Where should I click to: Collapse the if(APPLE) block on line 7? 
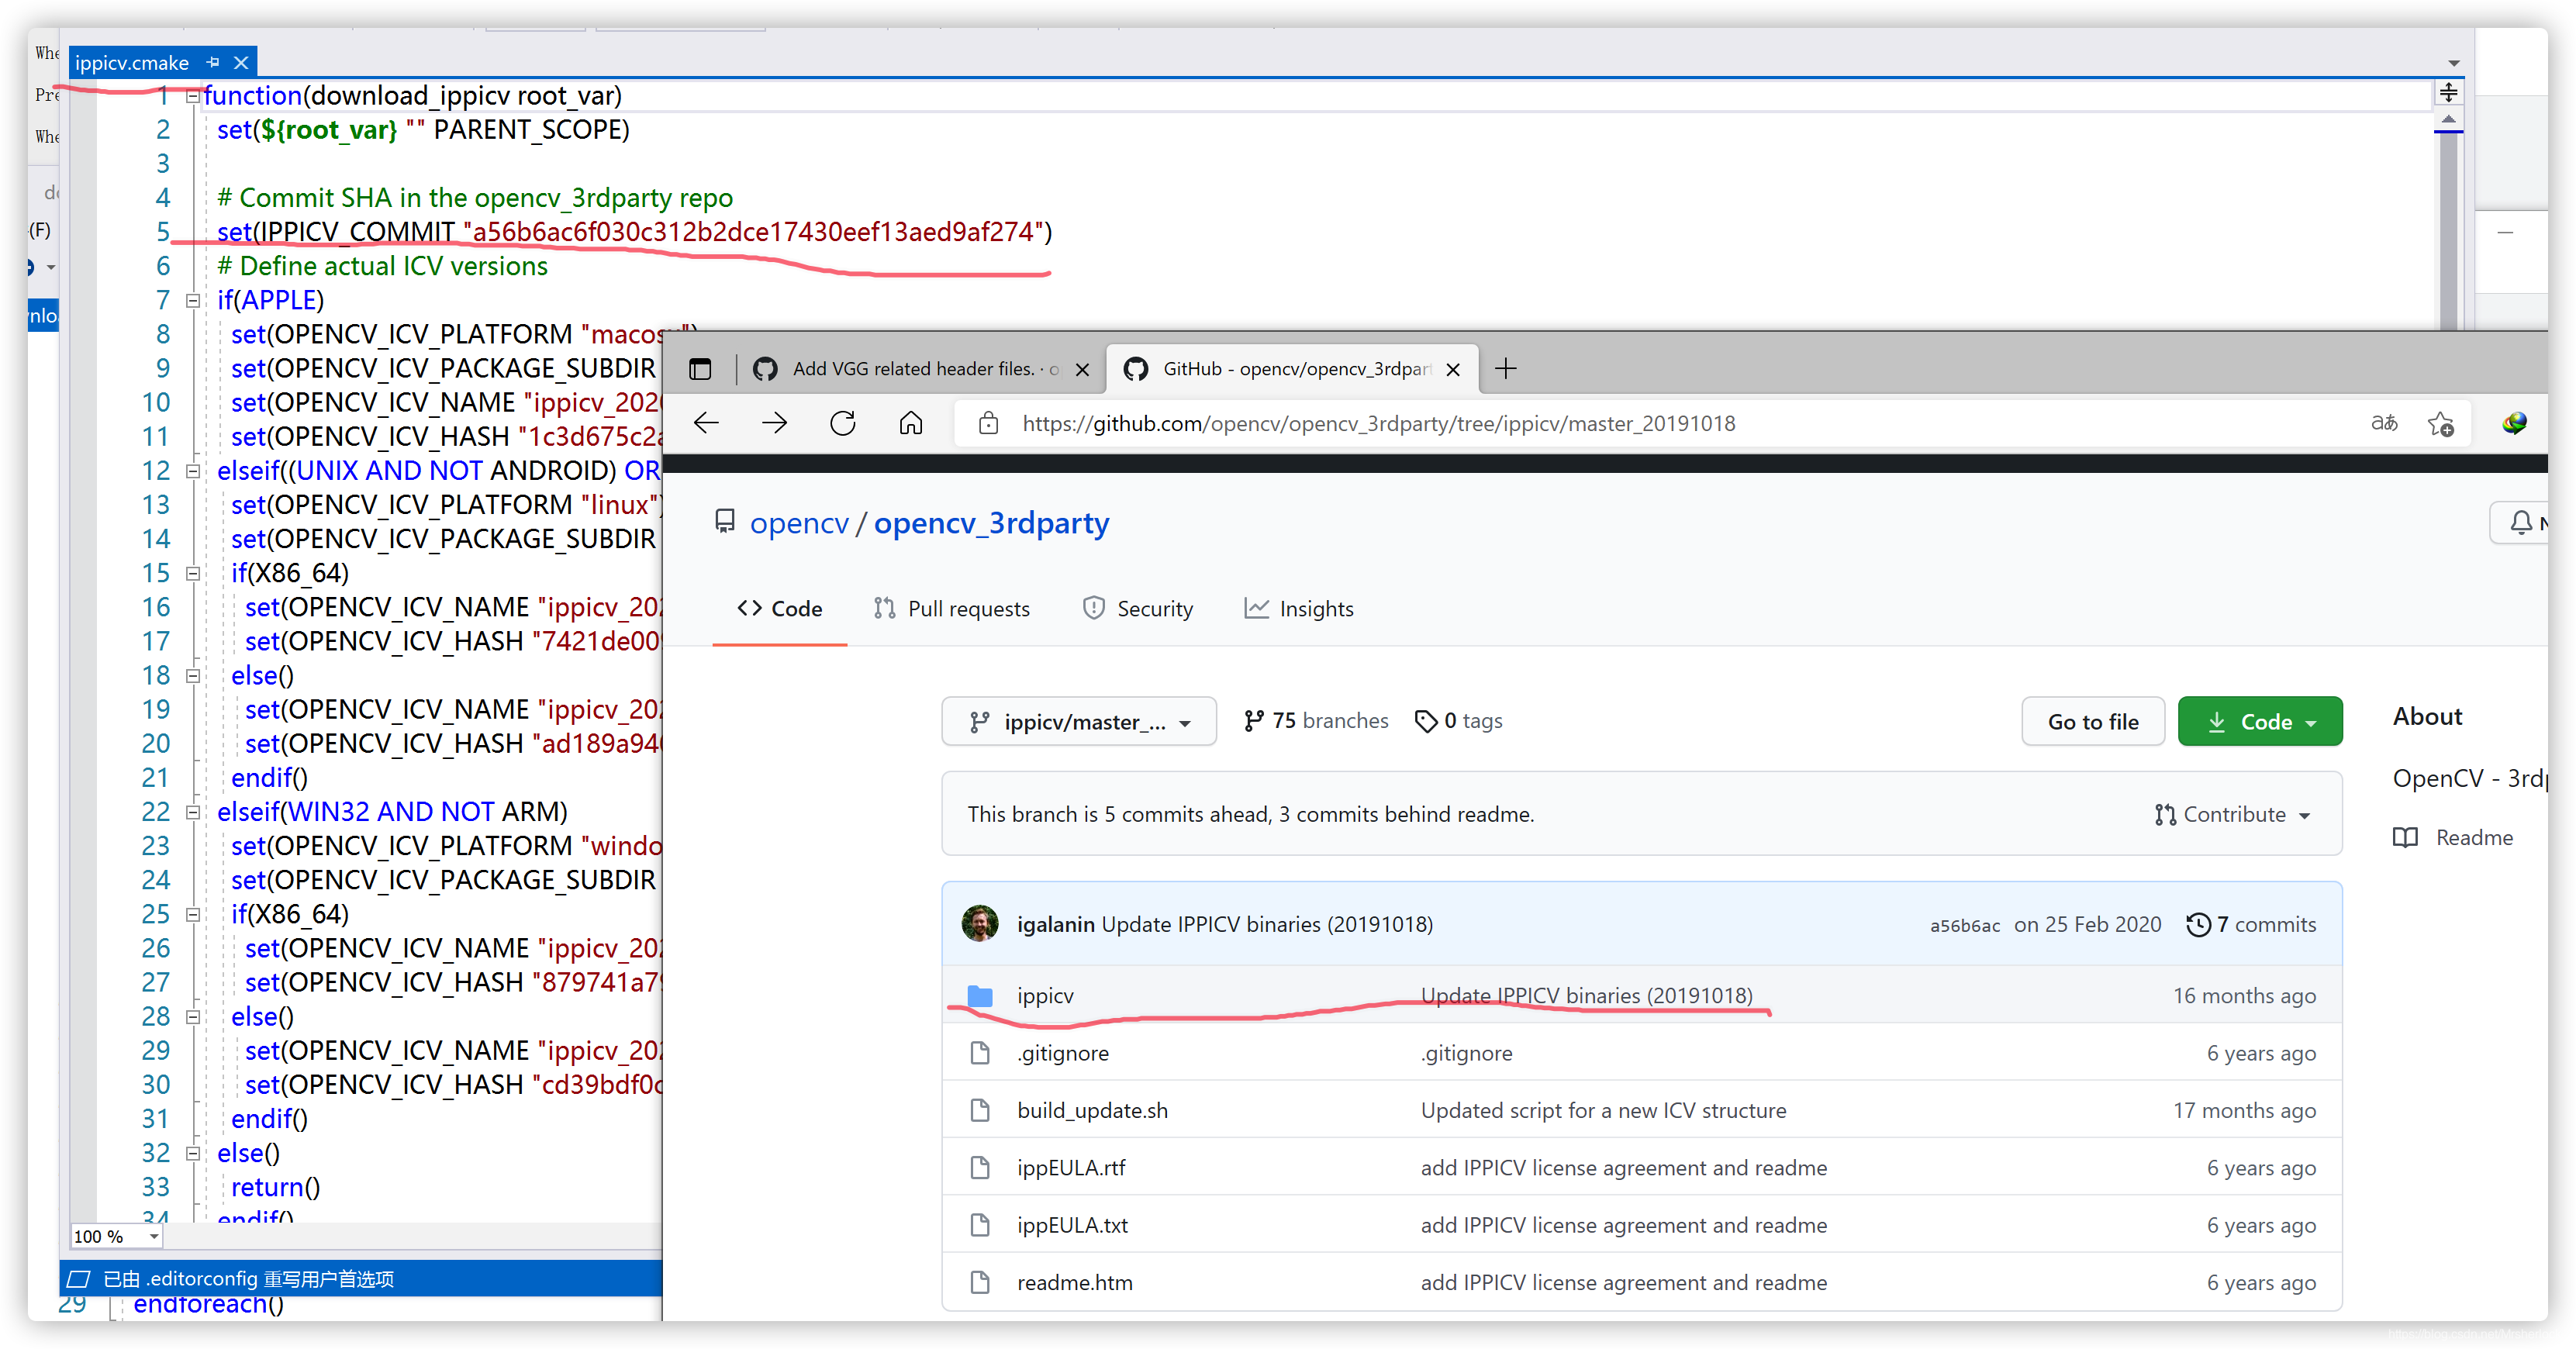[193, 300]
